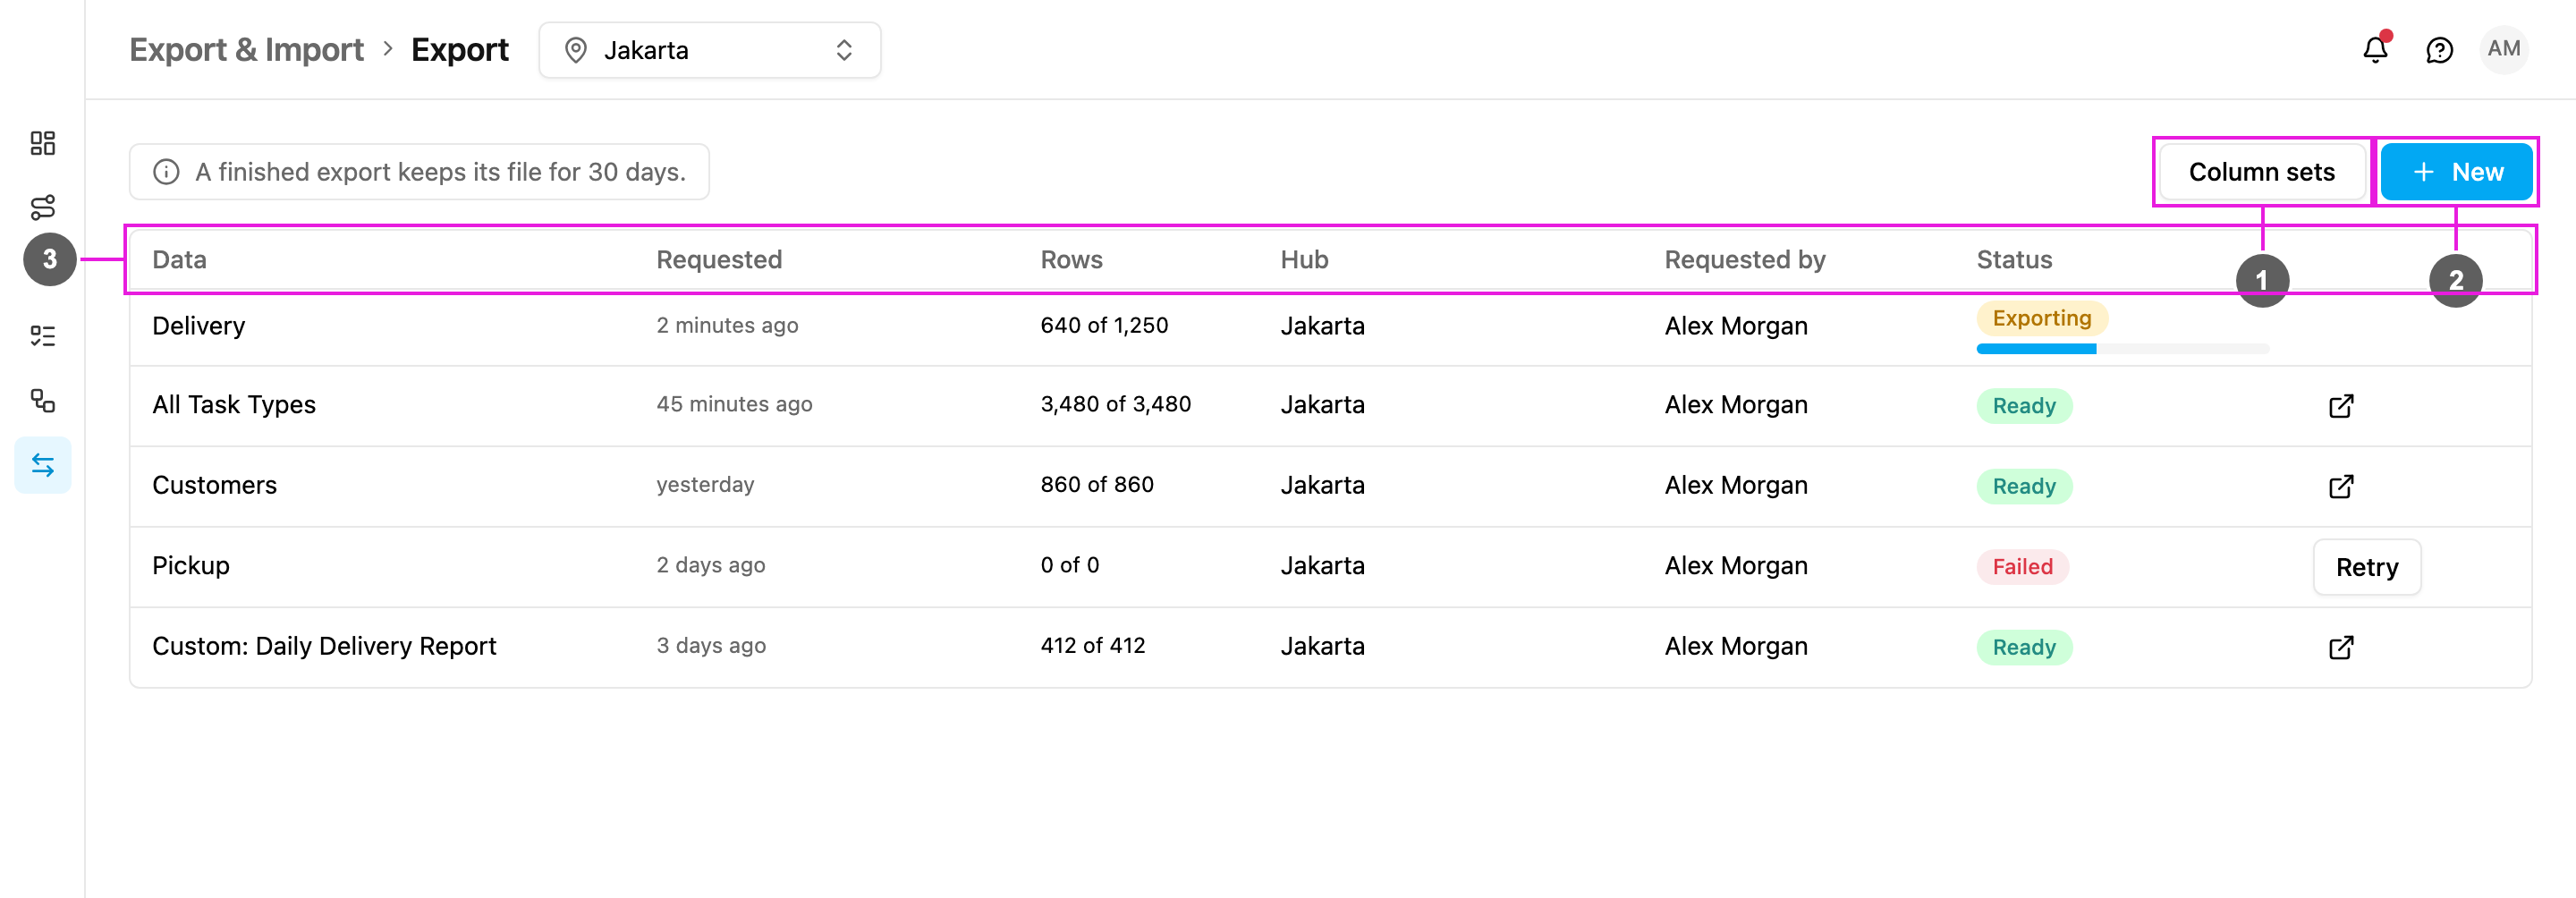Open the Customers export file
This screenshot has width=2576, height=898.
[2341, 486]
